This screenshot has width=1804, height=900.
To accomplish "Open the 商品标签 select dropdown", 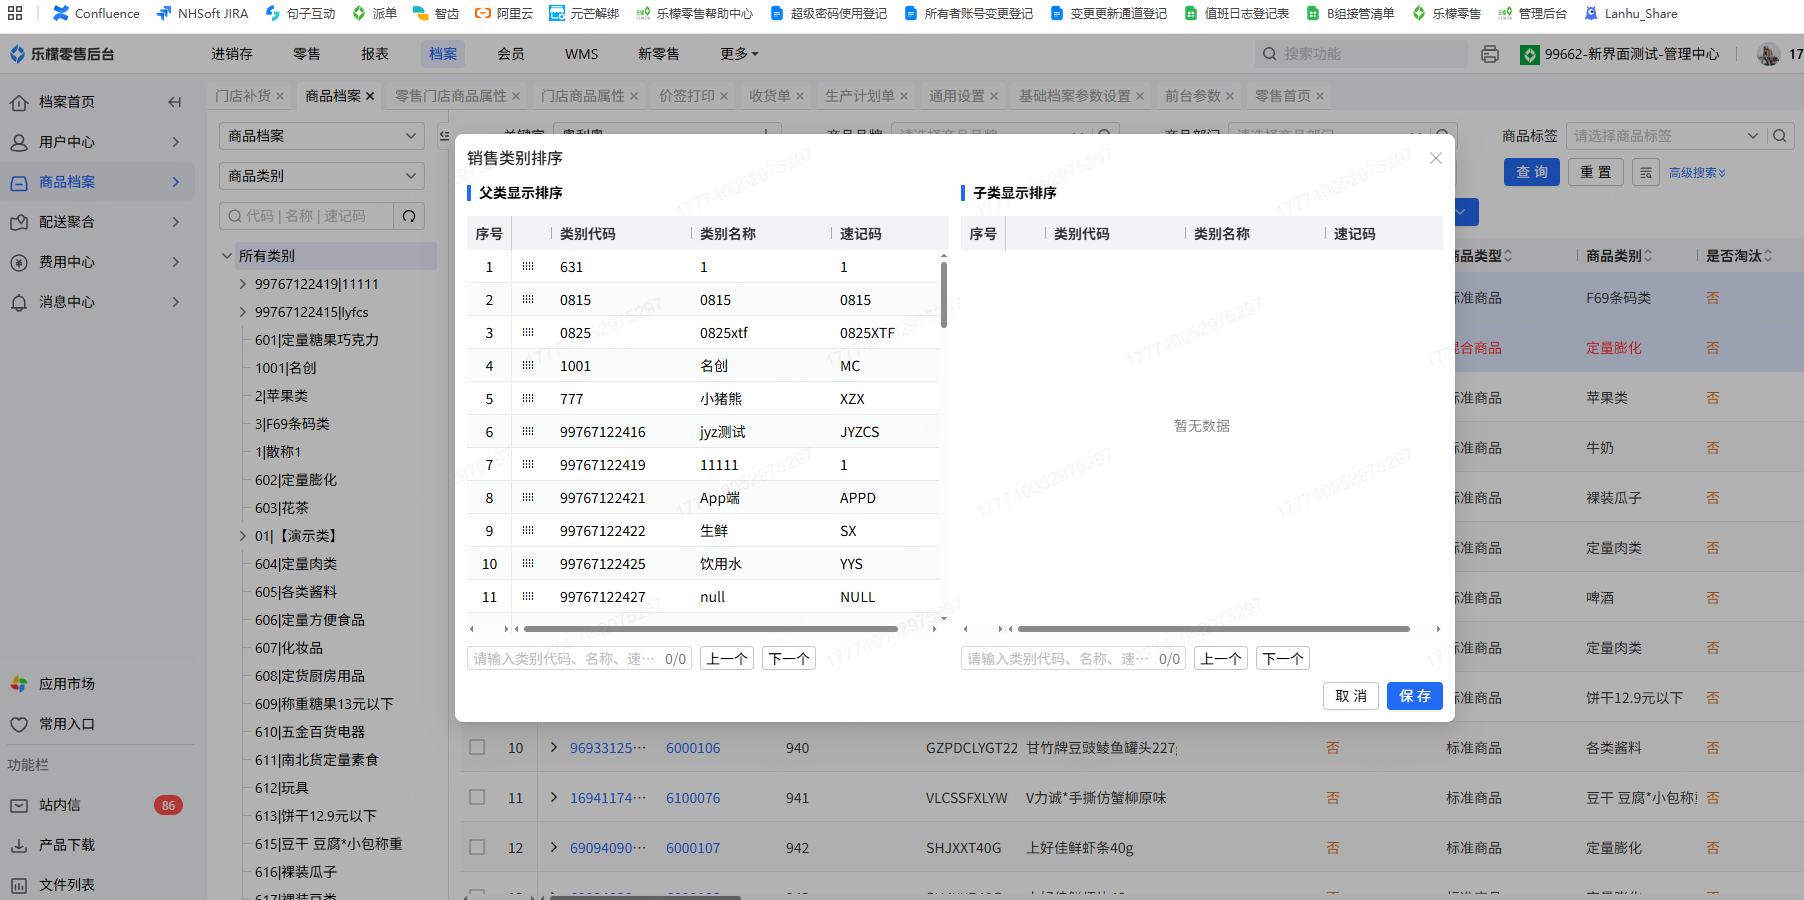I will (1666, 136).
